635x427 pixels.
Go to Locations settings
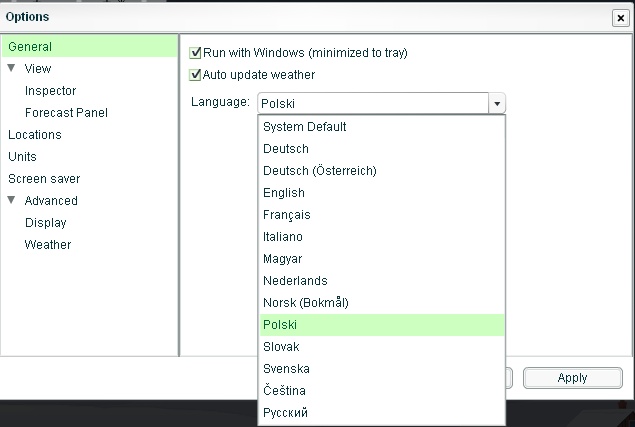click(35, 135)
